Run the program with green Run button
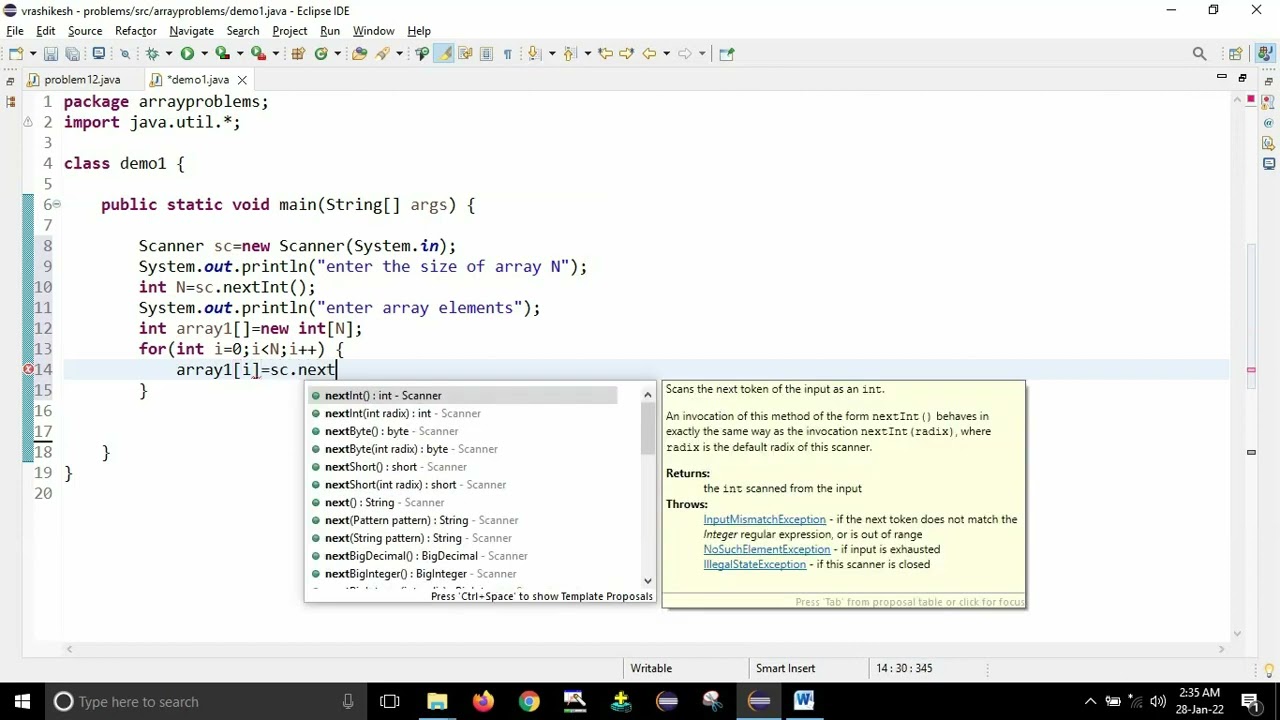This screenshot has height=720, width=1280. (x=187, y=53)
